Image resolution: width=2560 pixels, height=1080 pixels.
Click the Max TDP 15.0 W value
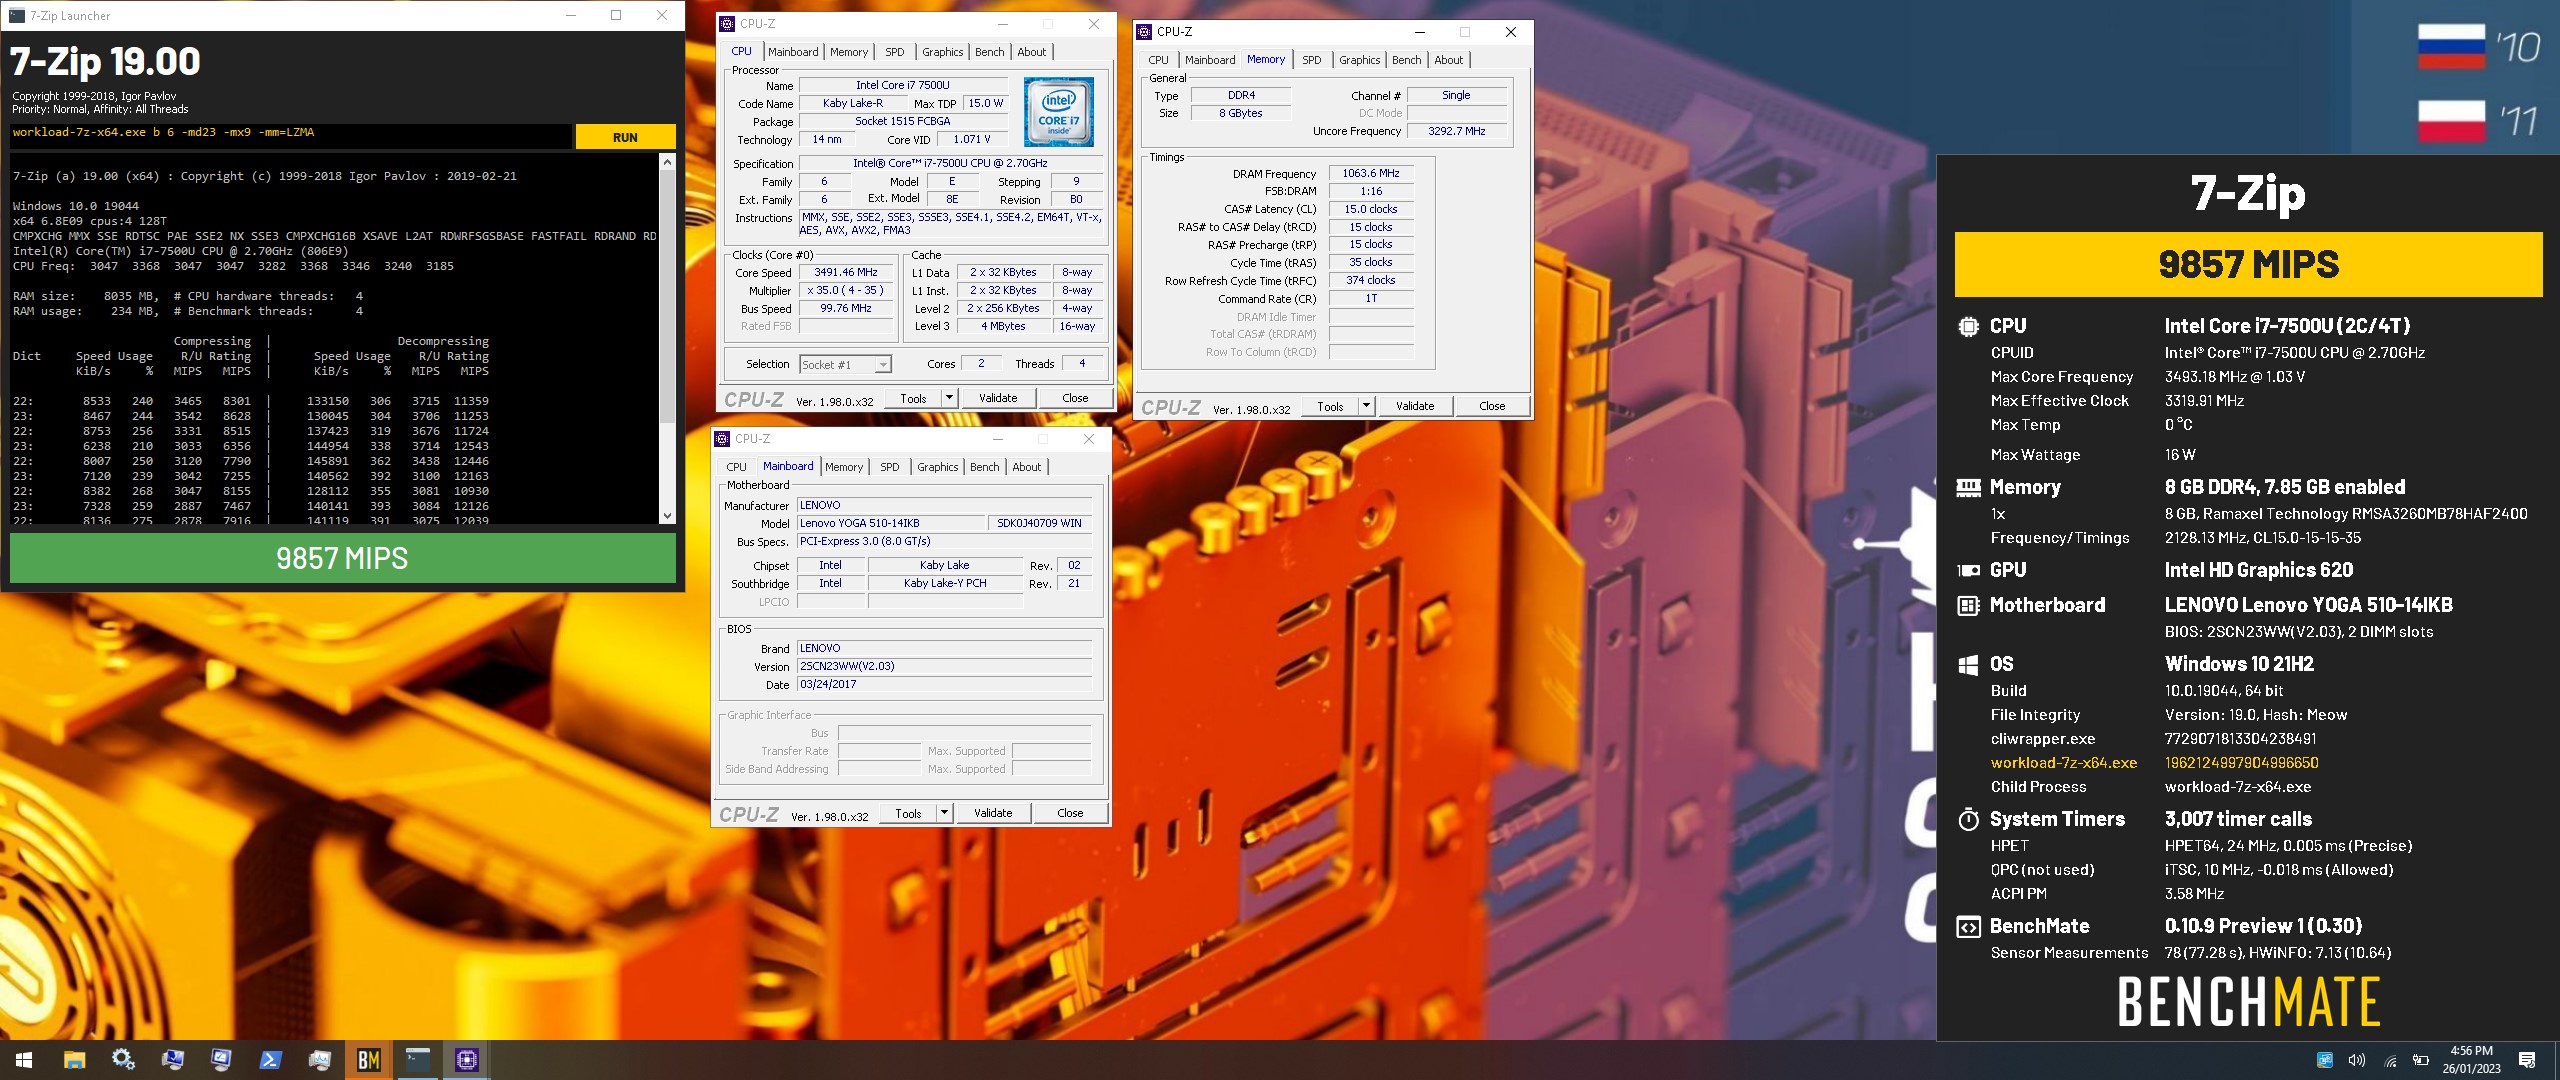coord(985,103)
